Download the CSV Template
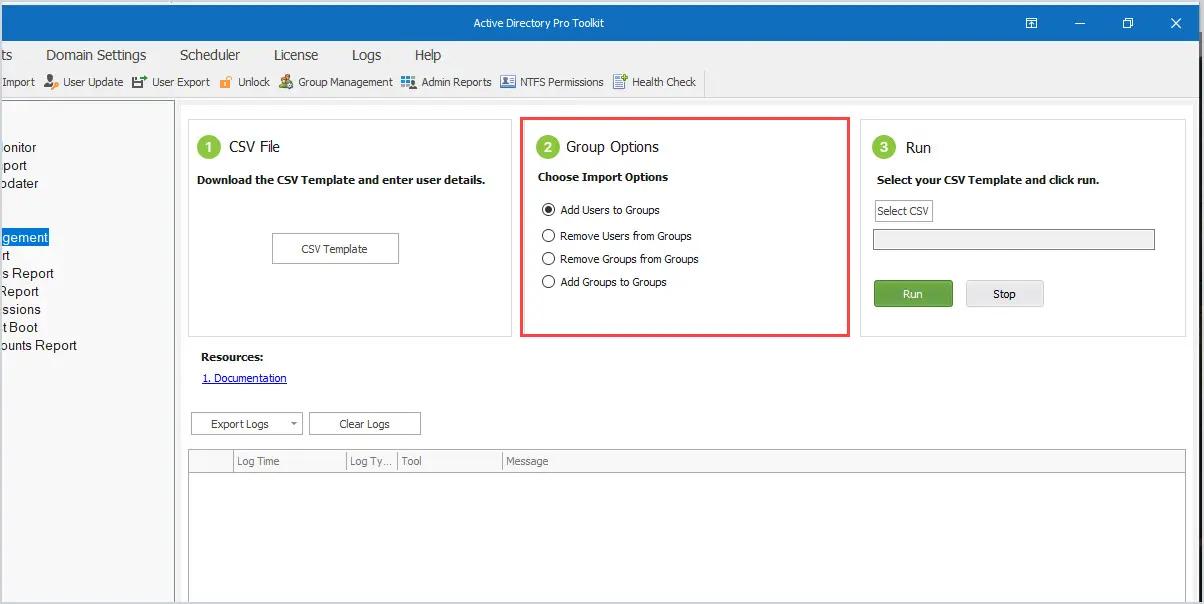 (335, 249)
